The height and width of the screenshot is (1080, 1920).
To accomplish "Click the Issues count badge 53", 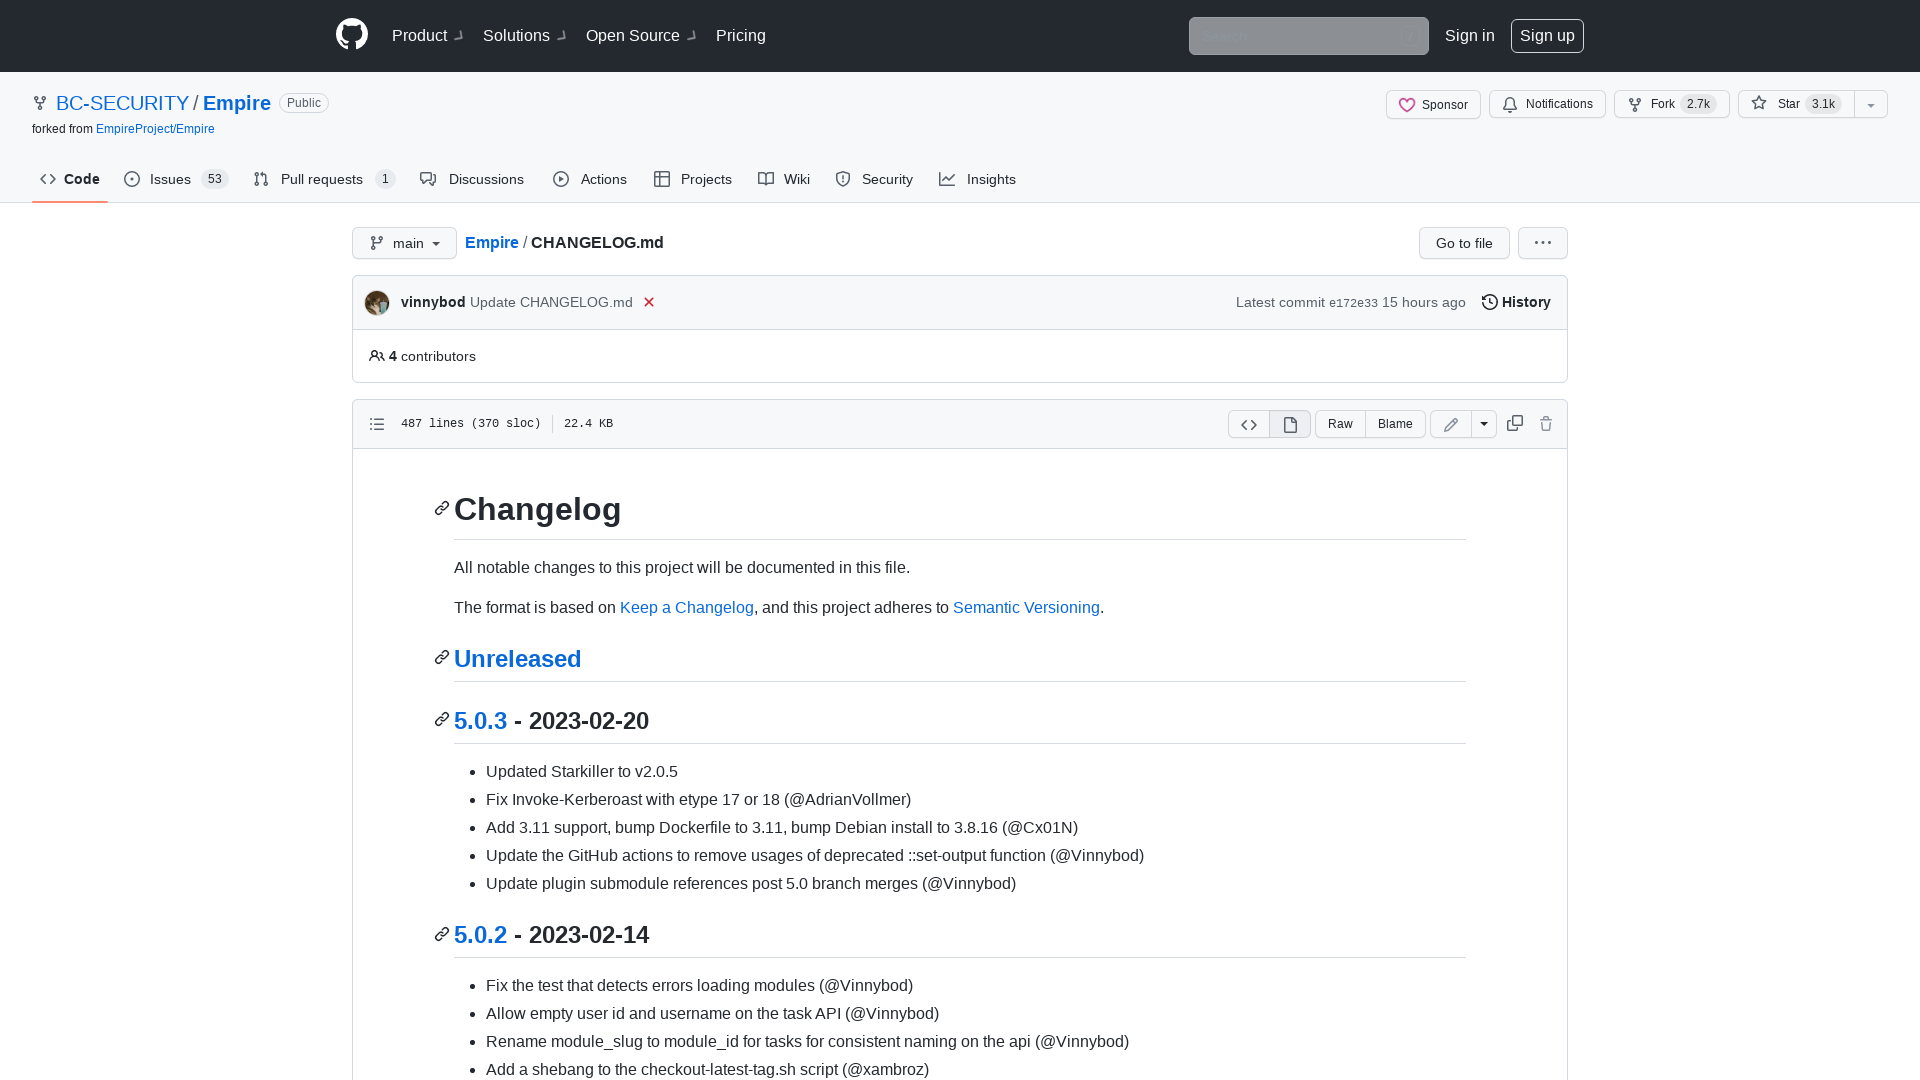I will click(x=214, y=179).
